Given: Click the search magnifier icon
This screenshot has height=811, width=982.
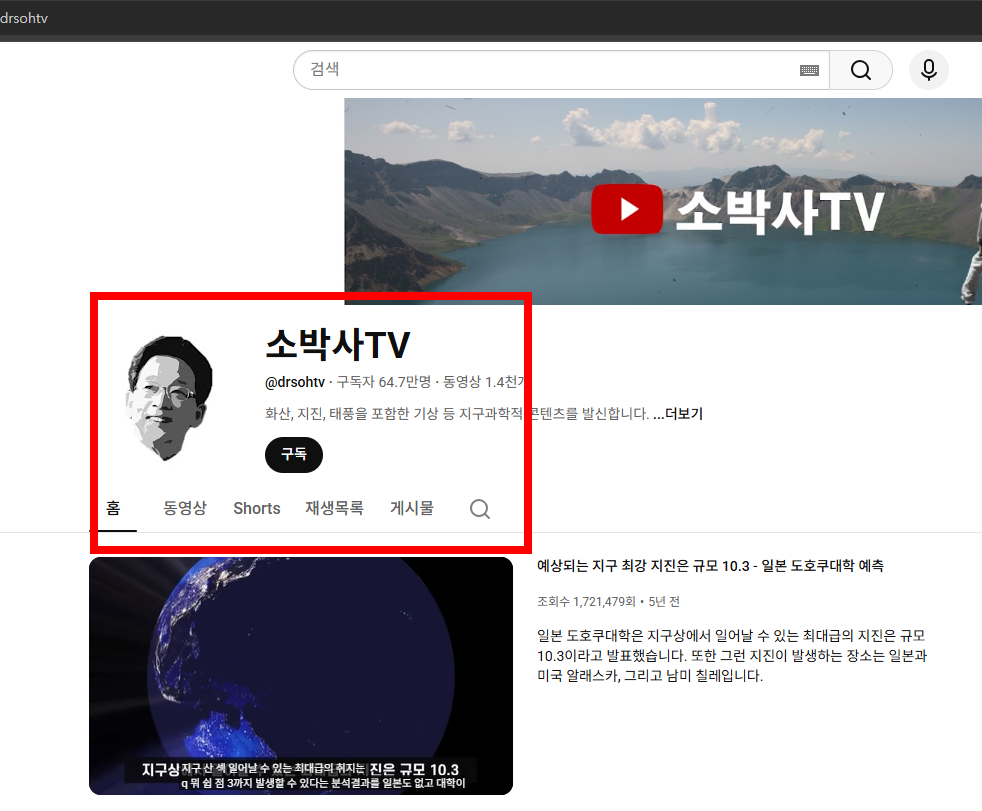Looking at the screenshot, I should [860, 70].
